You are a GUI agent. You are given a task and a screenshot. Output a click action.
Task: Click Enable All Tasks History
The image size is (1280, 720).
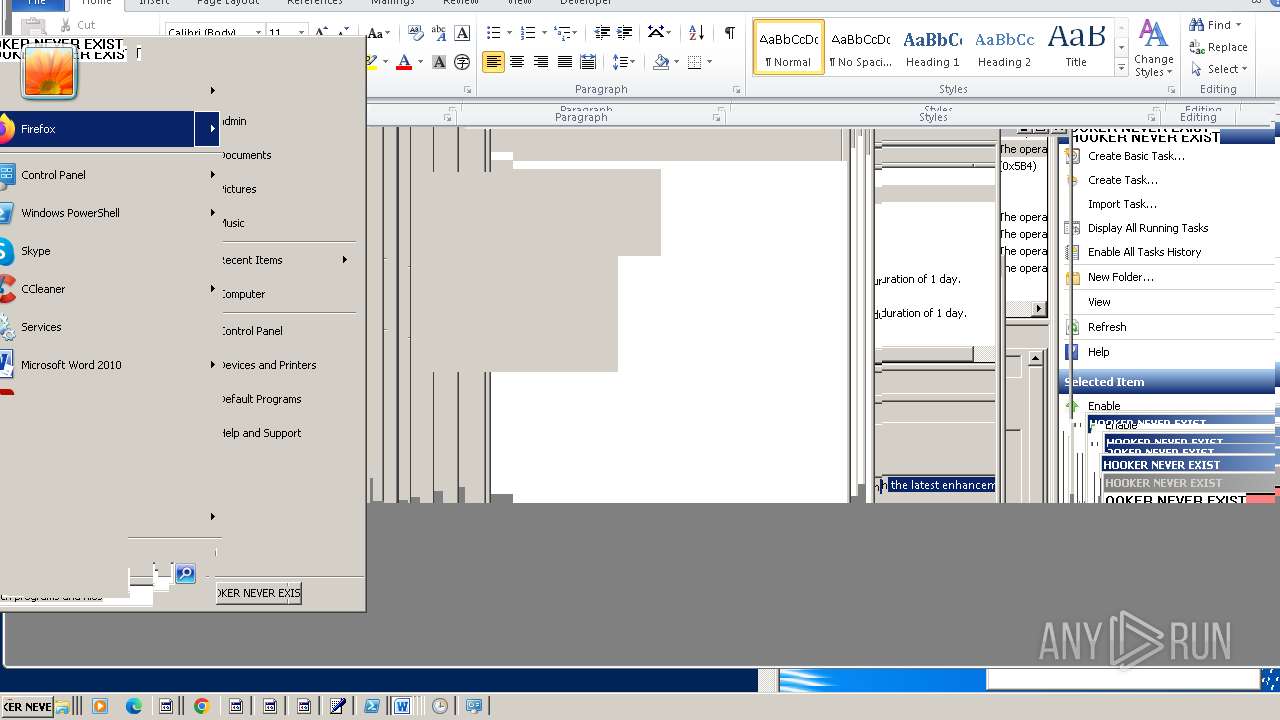(1145, 252)
